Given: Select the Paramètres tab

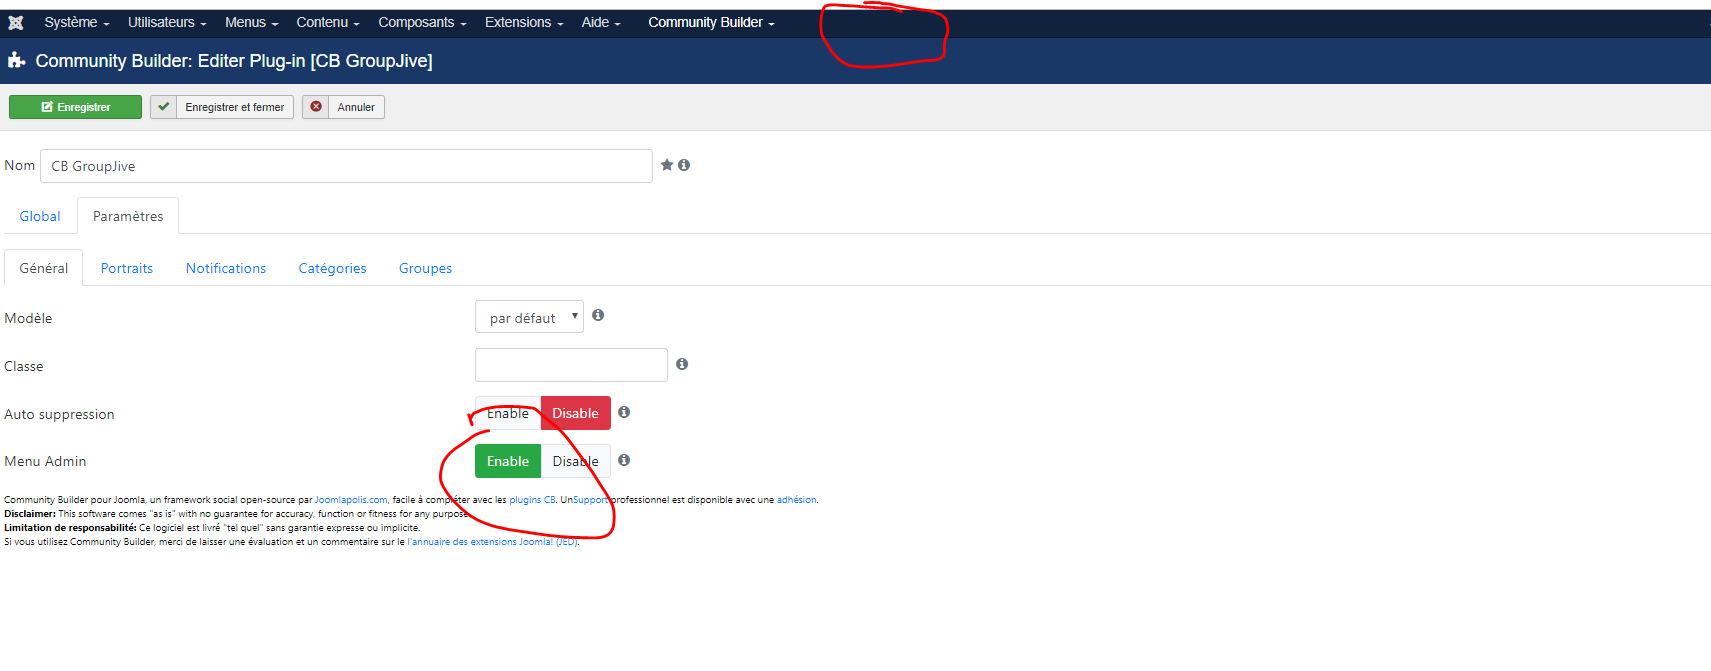Looking at the screenshot, I should coord(128,216).
